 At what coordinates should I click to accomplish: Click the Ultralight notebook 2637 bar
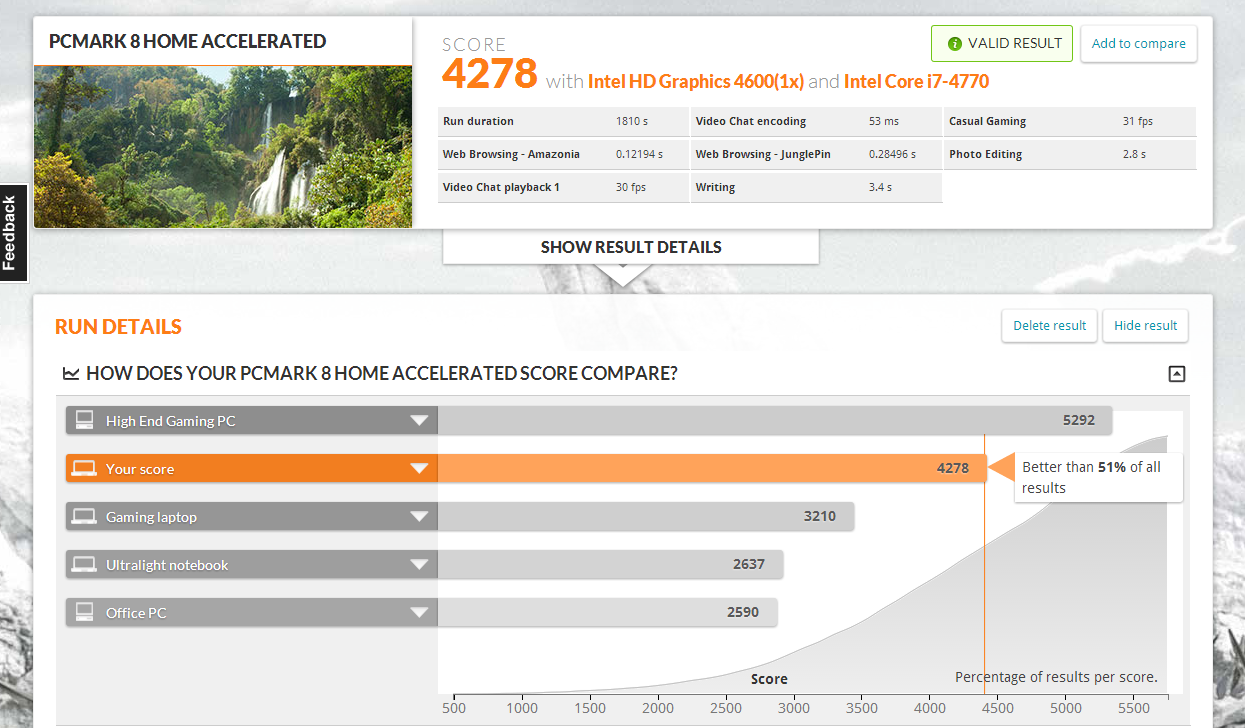610,565
